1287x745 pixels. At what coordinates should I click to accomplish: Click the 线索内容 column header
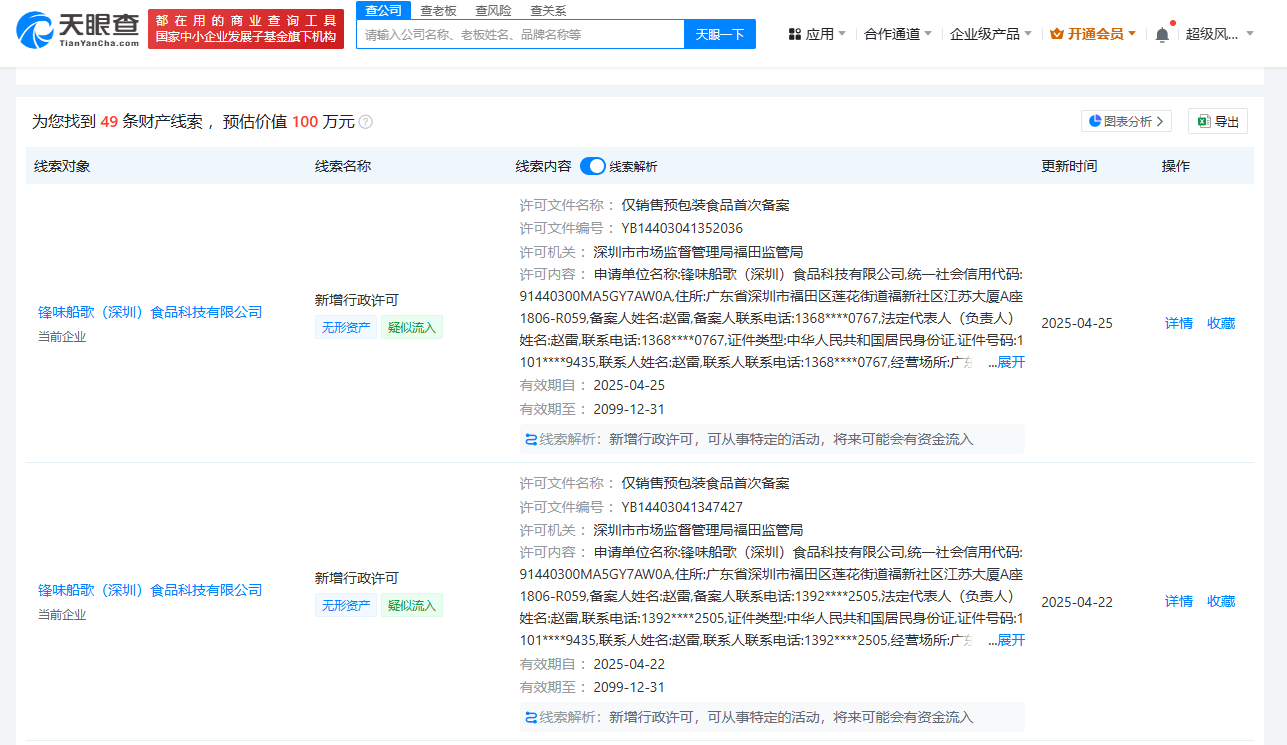544,166
